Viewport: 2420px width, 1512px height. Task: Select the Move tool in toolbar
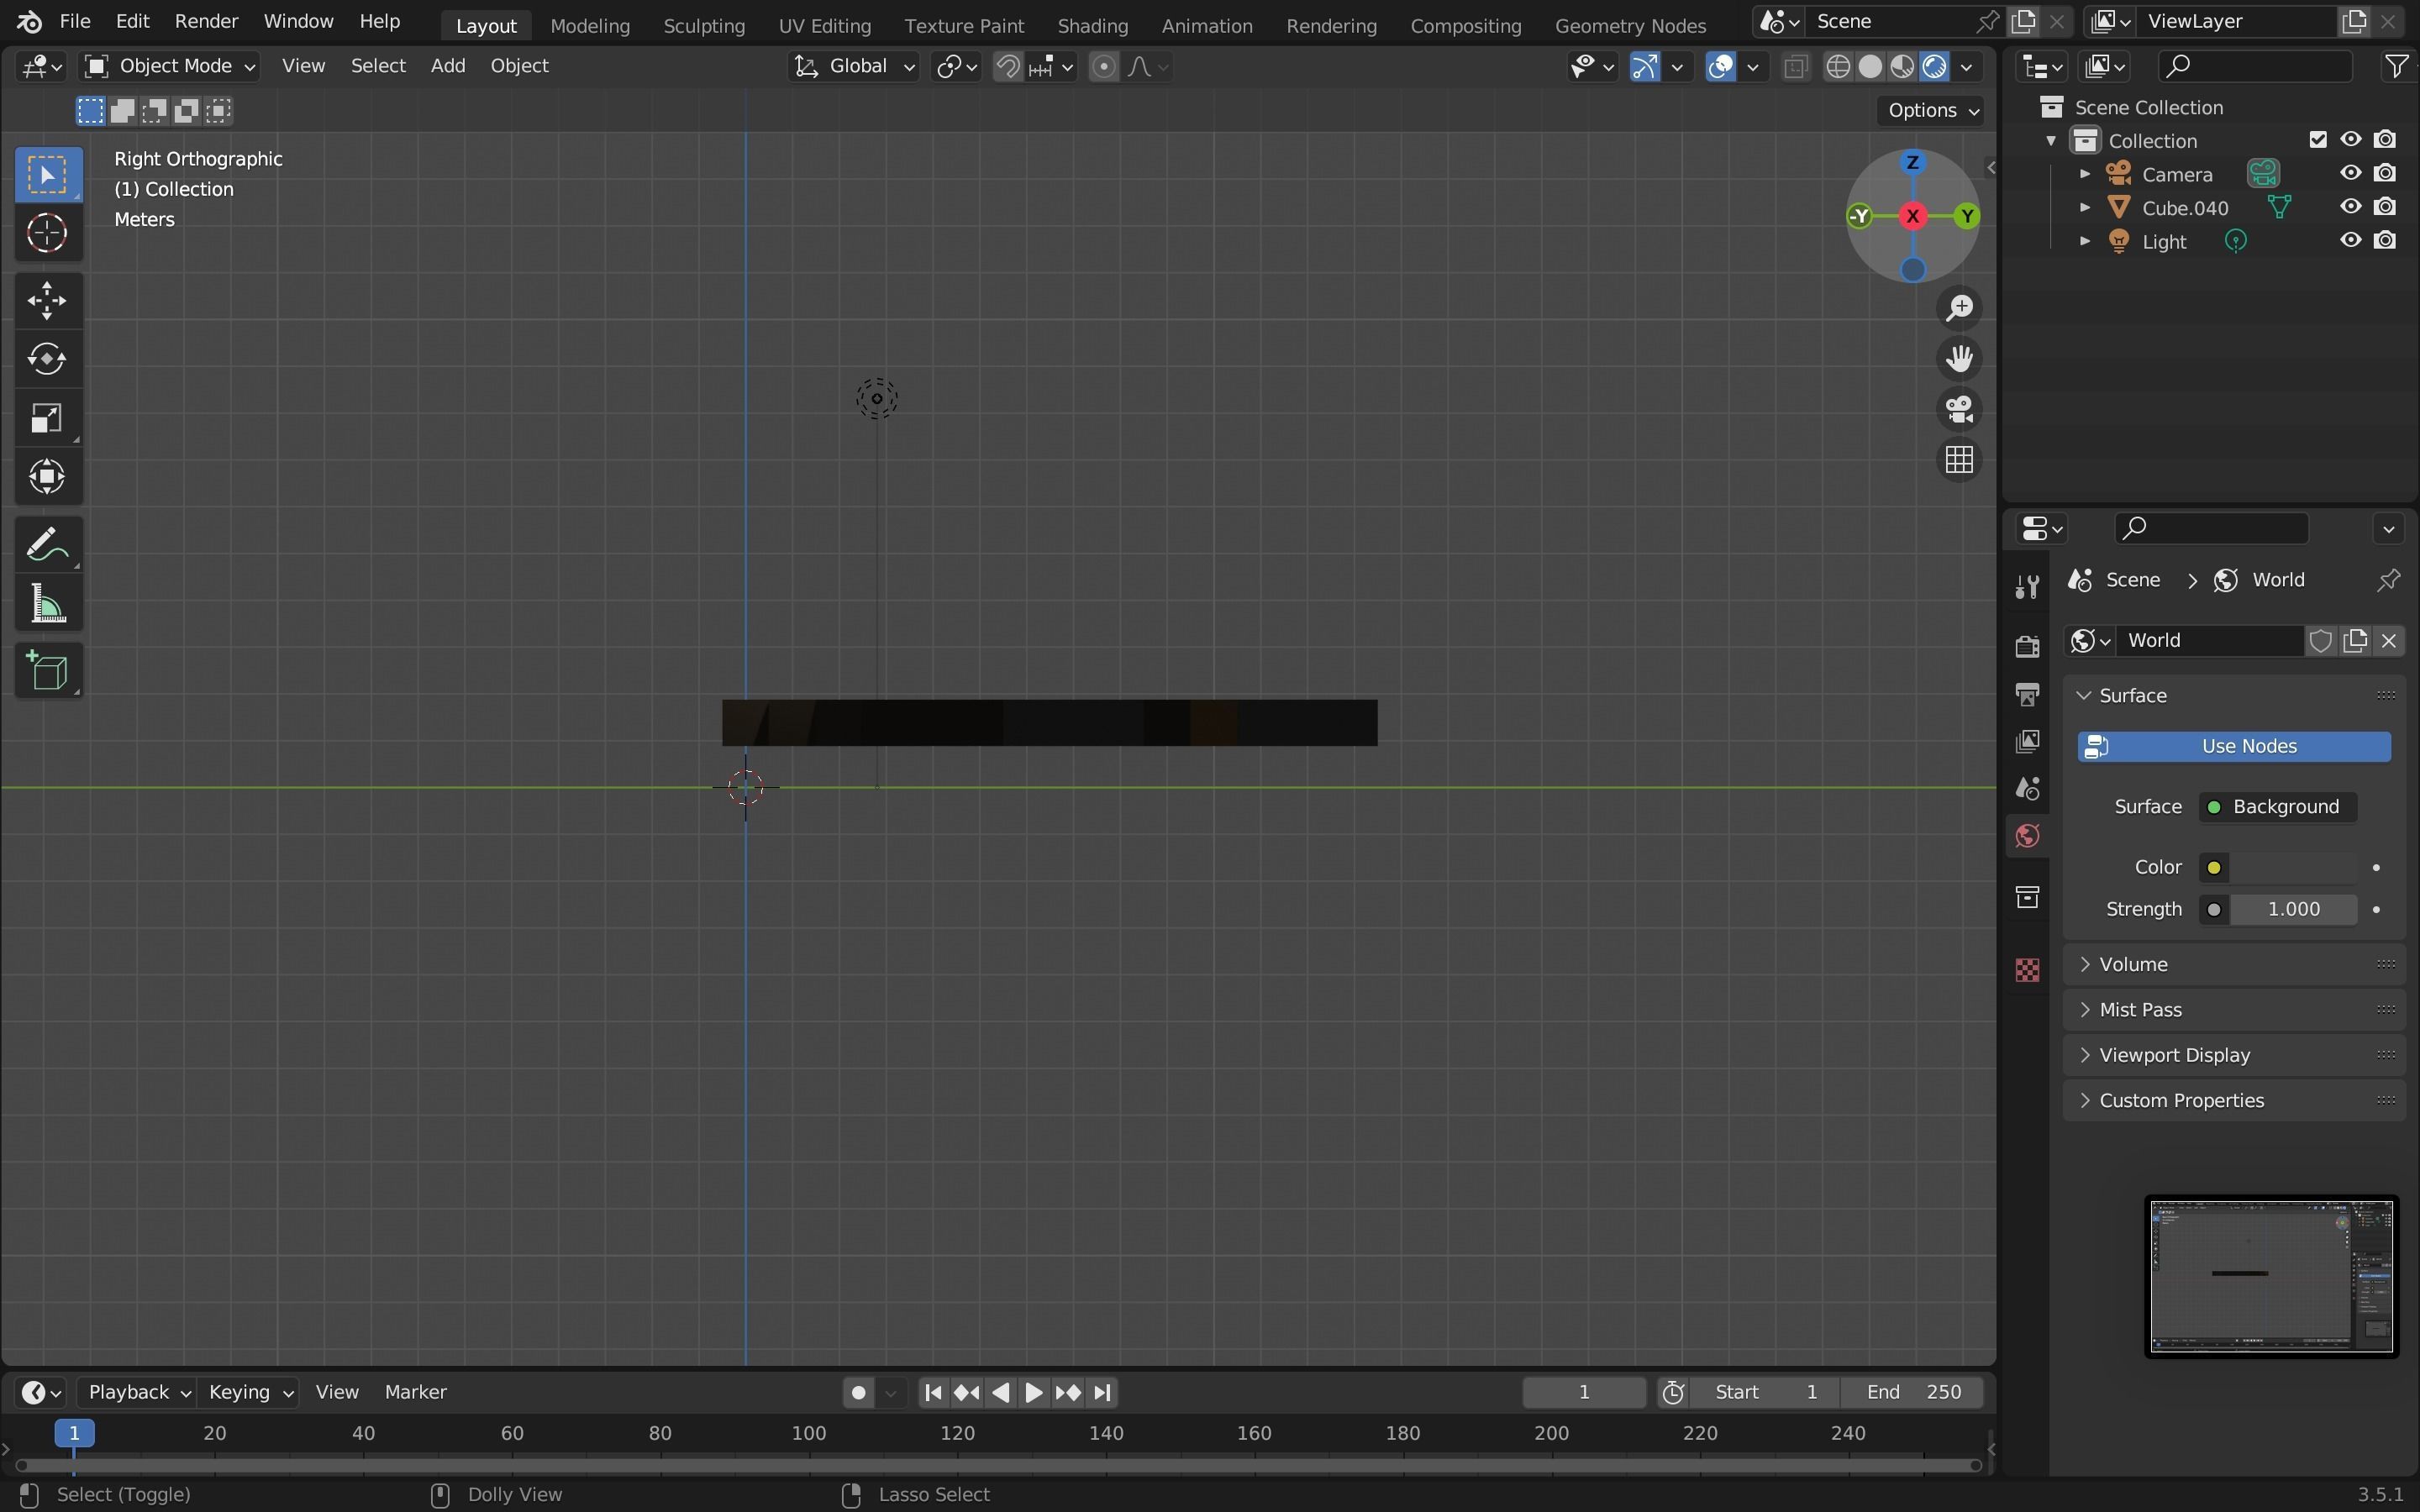(x=47, y=301)
